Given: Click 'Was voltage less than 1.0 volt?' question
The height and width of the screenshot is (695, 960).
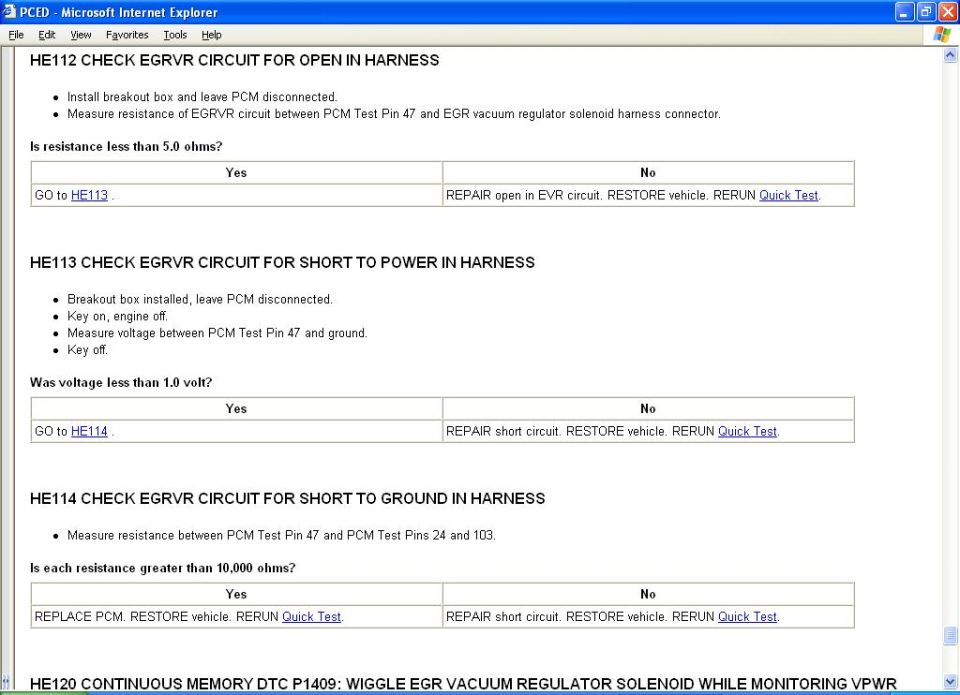Looking at the screenshot, I should 121,382.
